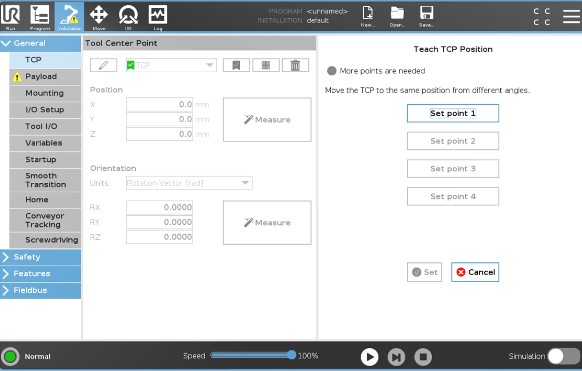Click the Y position field

tap(159, 119)
